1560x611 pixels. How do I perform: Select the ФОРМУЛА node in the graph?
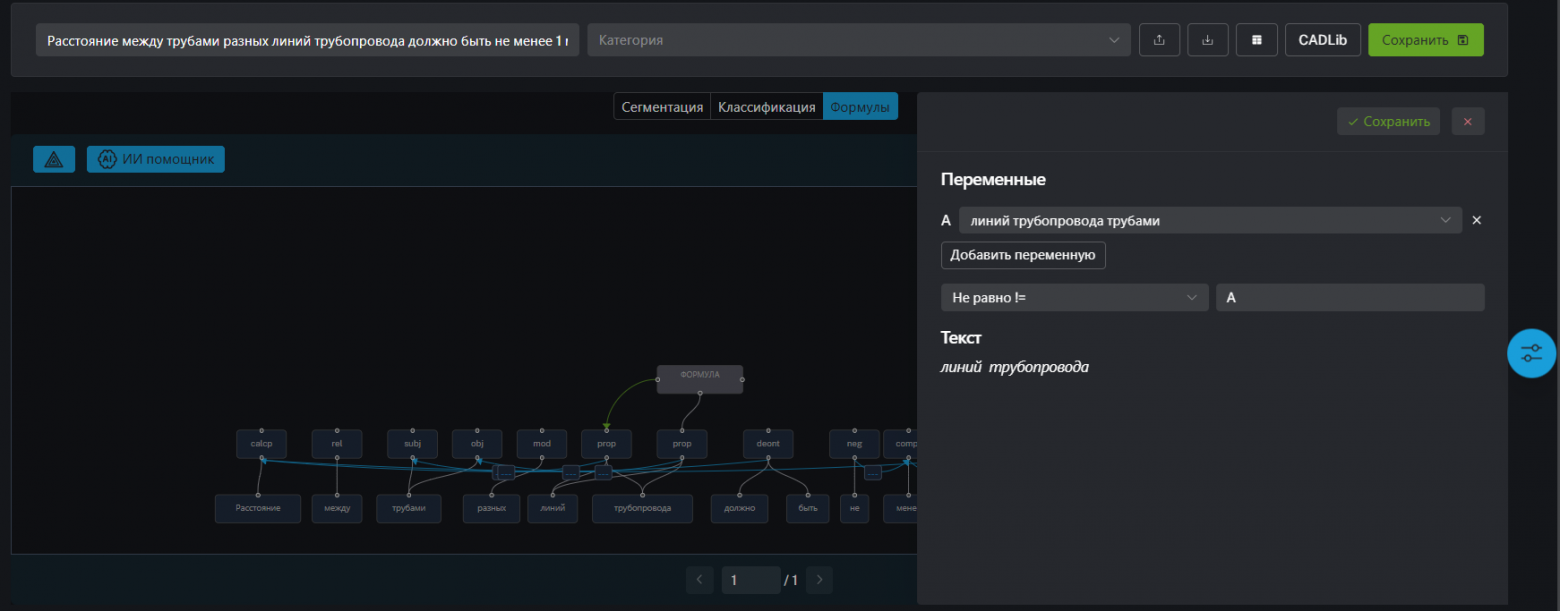point(700,378)
